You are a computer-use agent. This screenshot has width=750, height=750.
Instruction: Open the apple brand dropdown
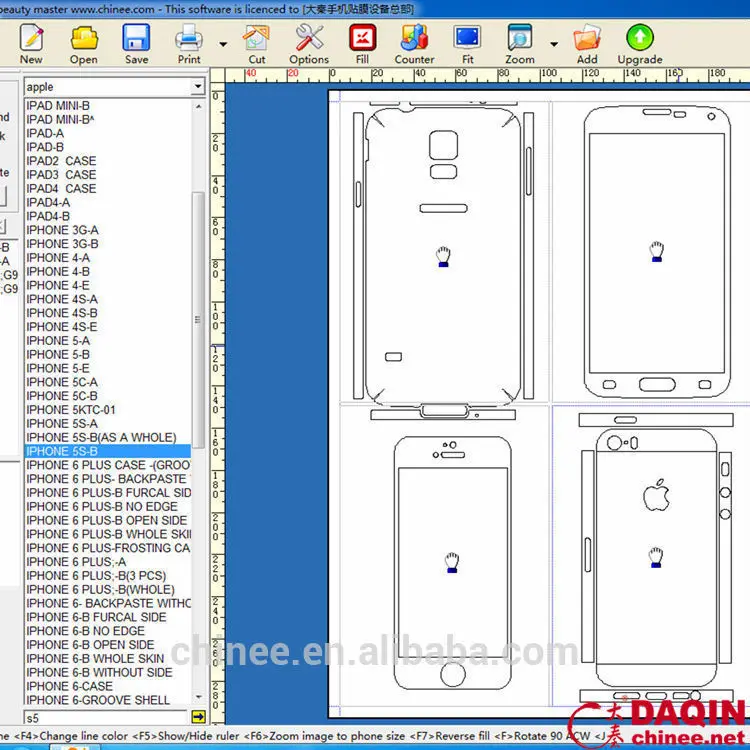point(197,87)
